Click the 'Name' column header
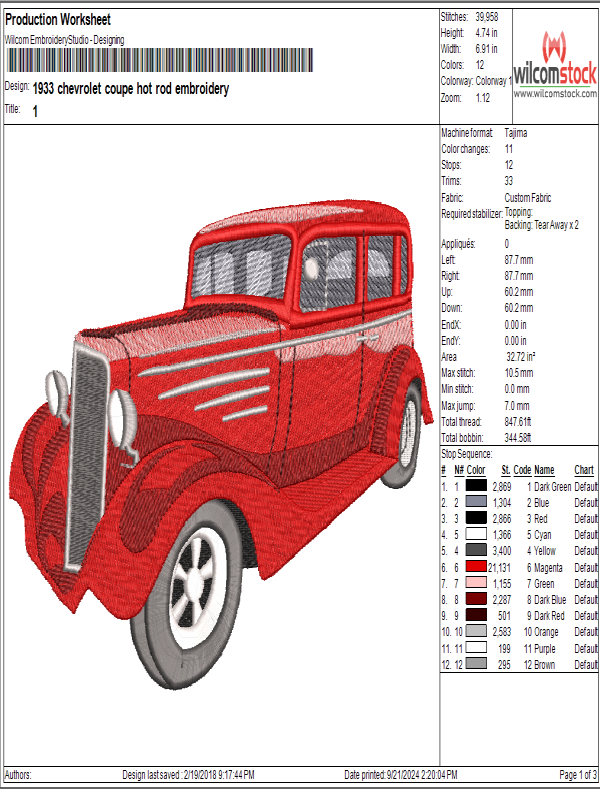 point(544,470)
